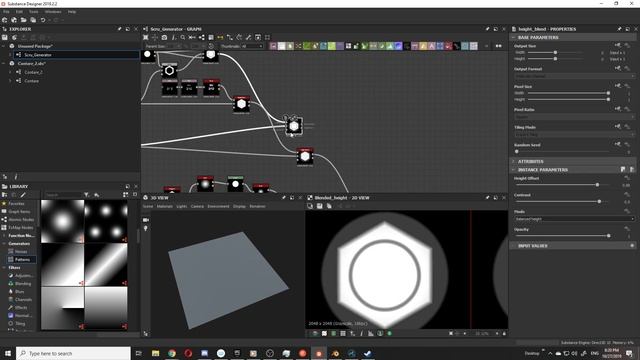
Task: Toggle lock icon in 2D View bottom bar
Action: (x=504, y=333)
